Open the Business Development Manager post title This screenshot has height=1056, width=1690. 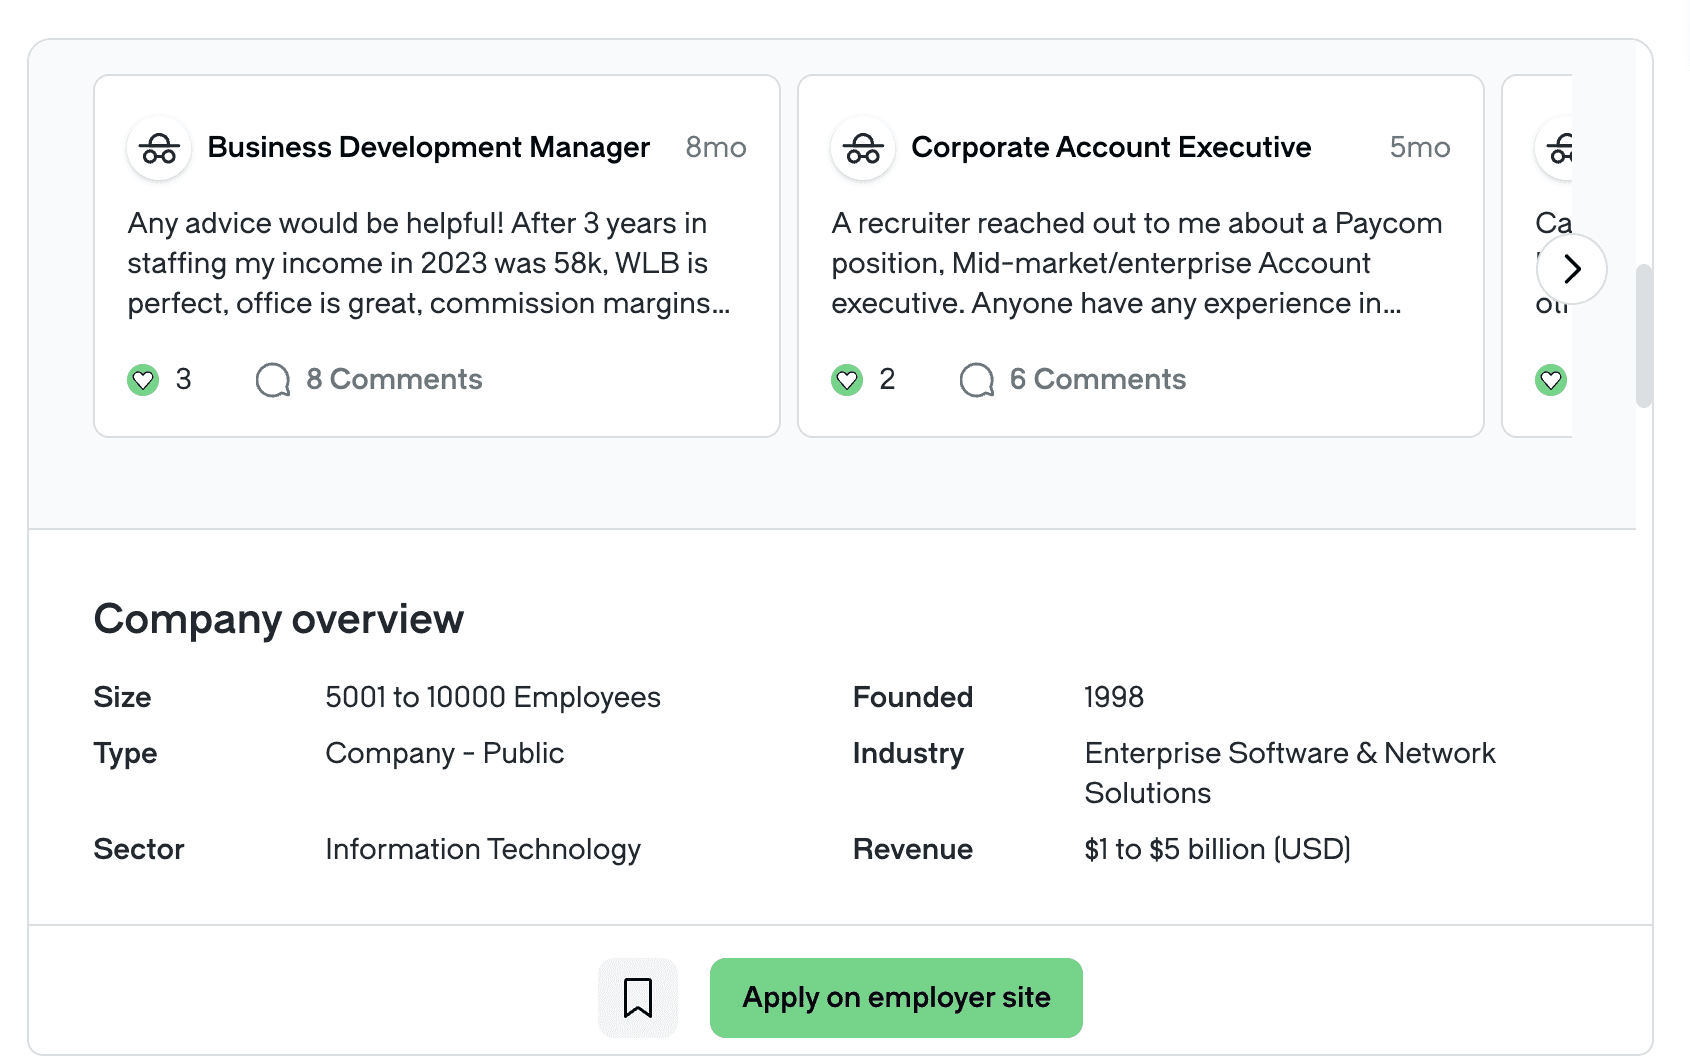(429, 147)
